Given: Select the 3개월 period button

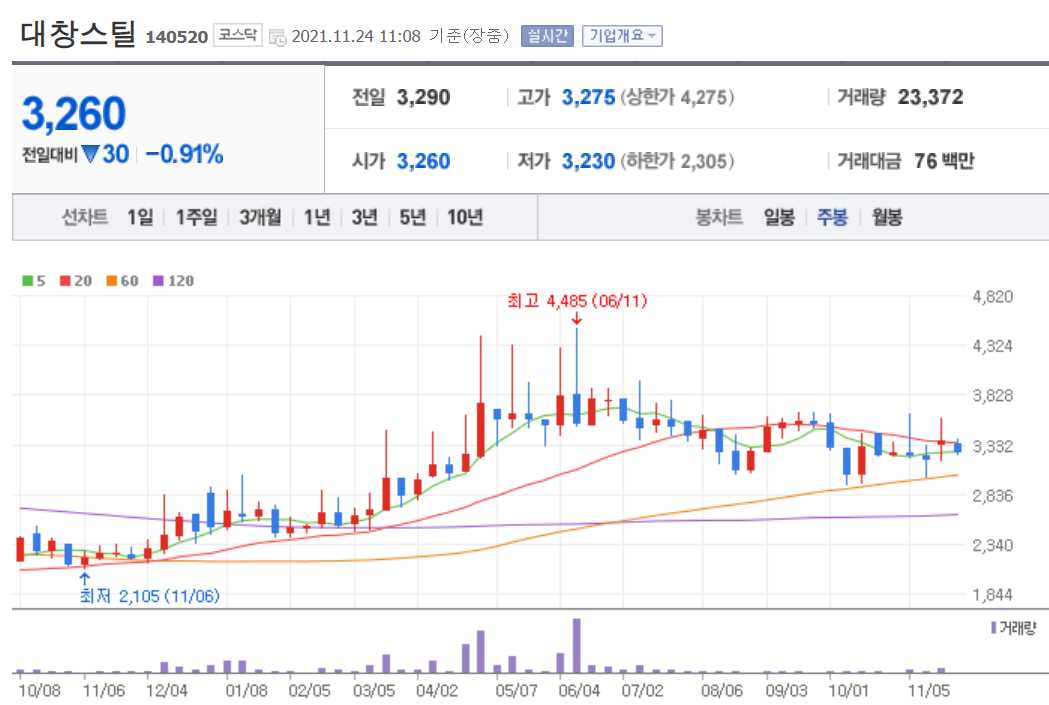Looking at the screenshot, I should point(259,217).
